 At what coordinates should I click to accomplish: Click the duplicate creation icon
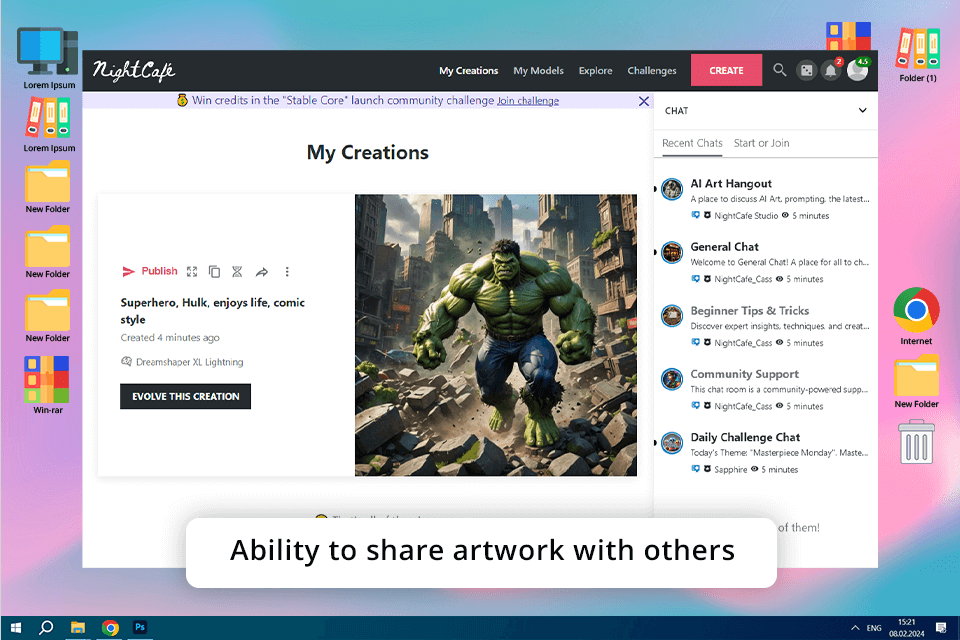click(214, 272)
